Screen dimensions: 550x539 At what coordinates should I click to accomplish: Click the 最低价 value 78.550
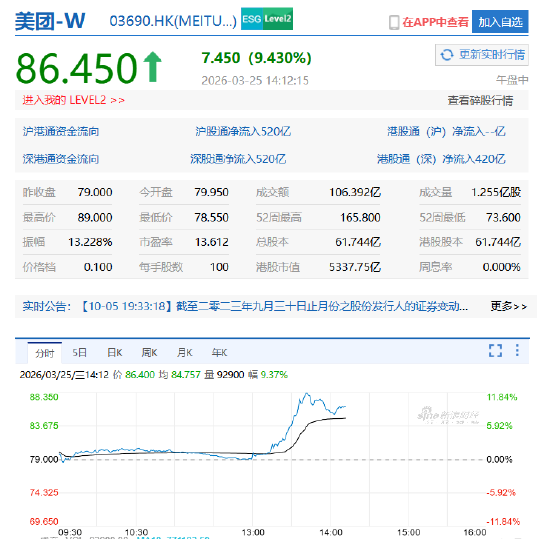coord(212,217)
